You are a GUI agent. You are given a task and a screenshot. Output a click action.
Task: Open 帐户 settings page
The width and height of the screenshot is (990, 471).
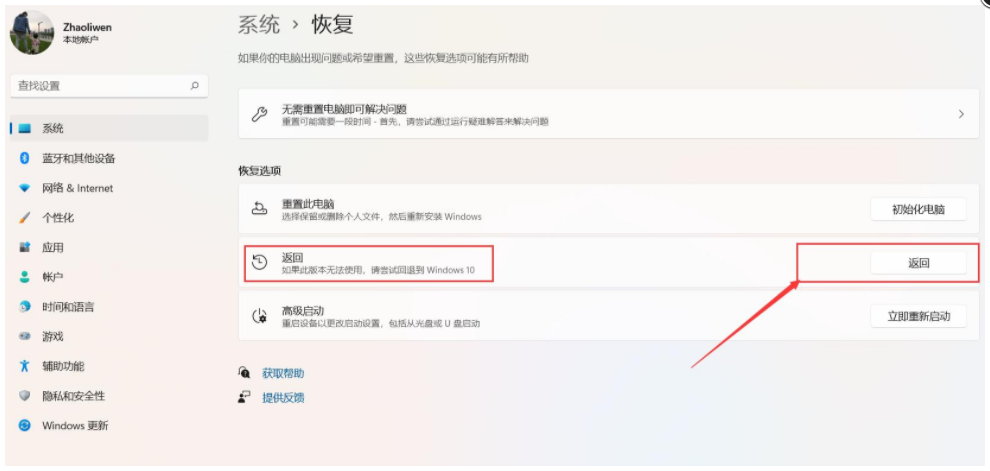coord(53,277)
